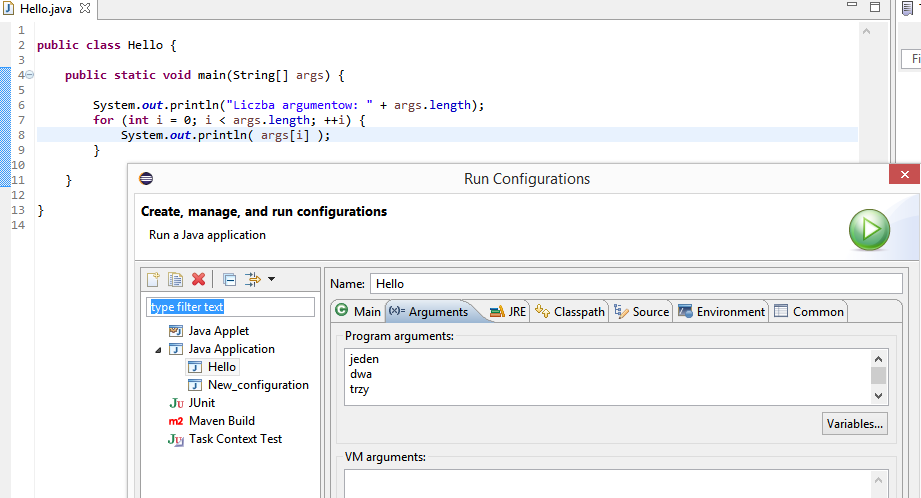Switch to the Main tab

(x=358, y=311)
